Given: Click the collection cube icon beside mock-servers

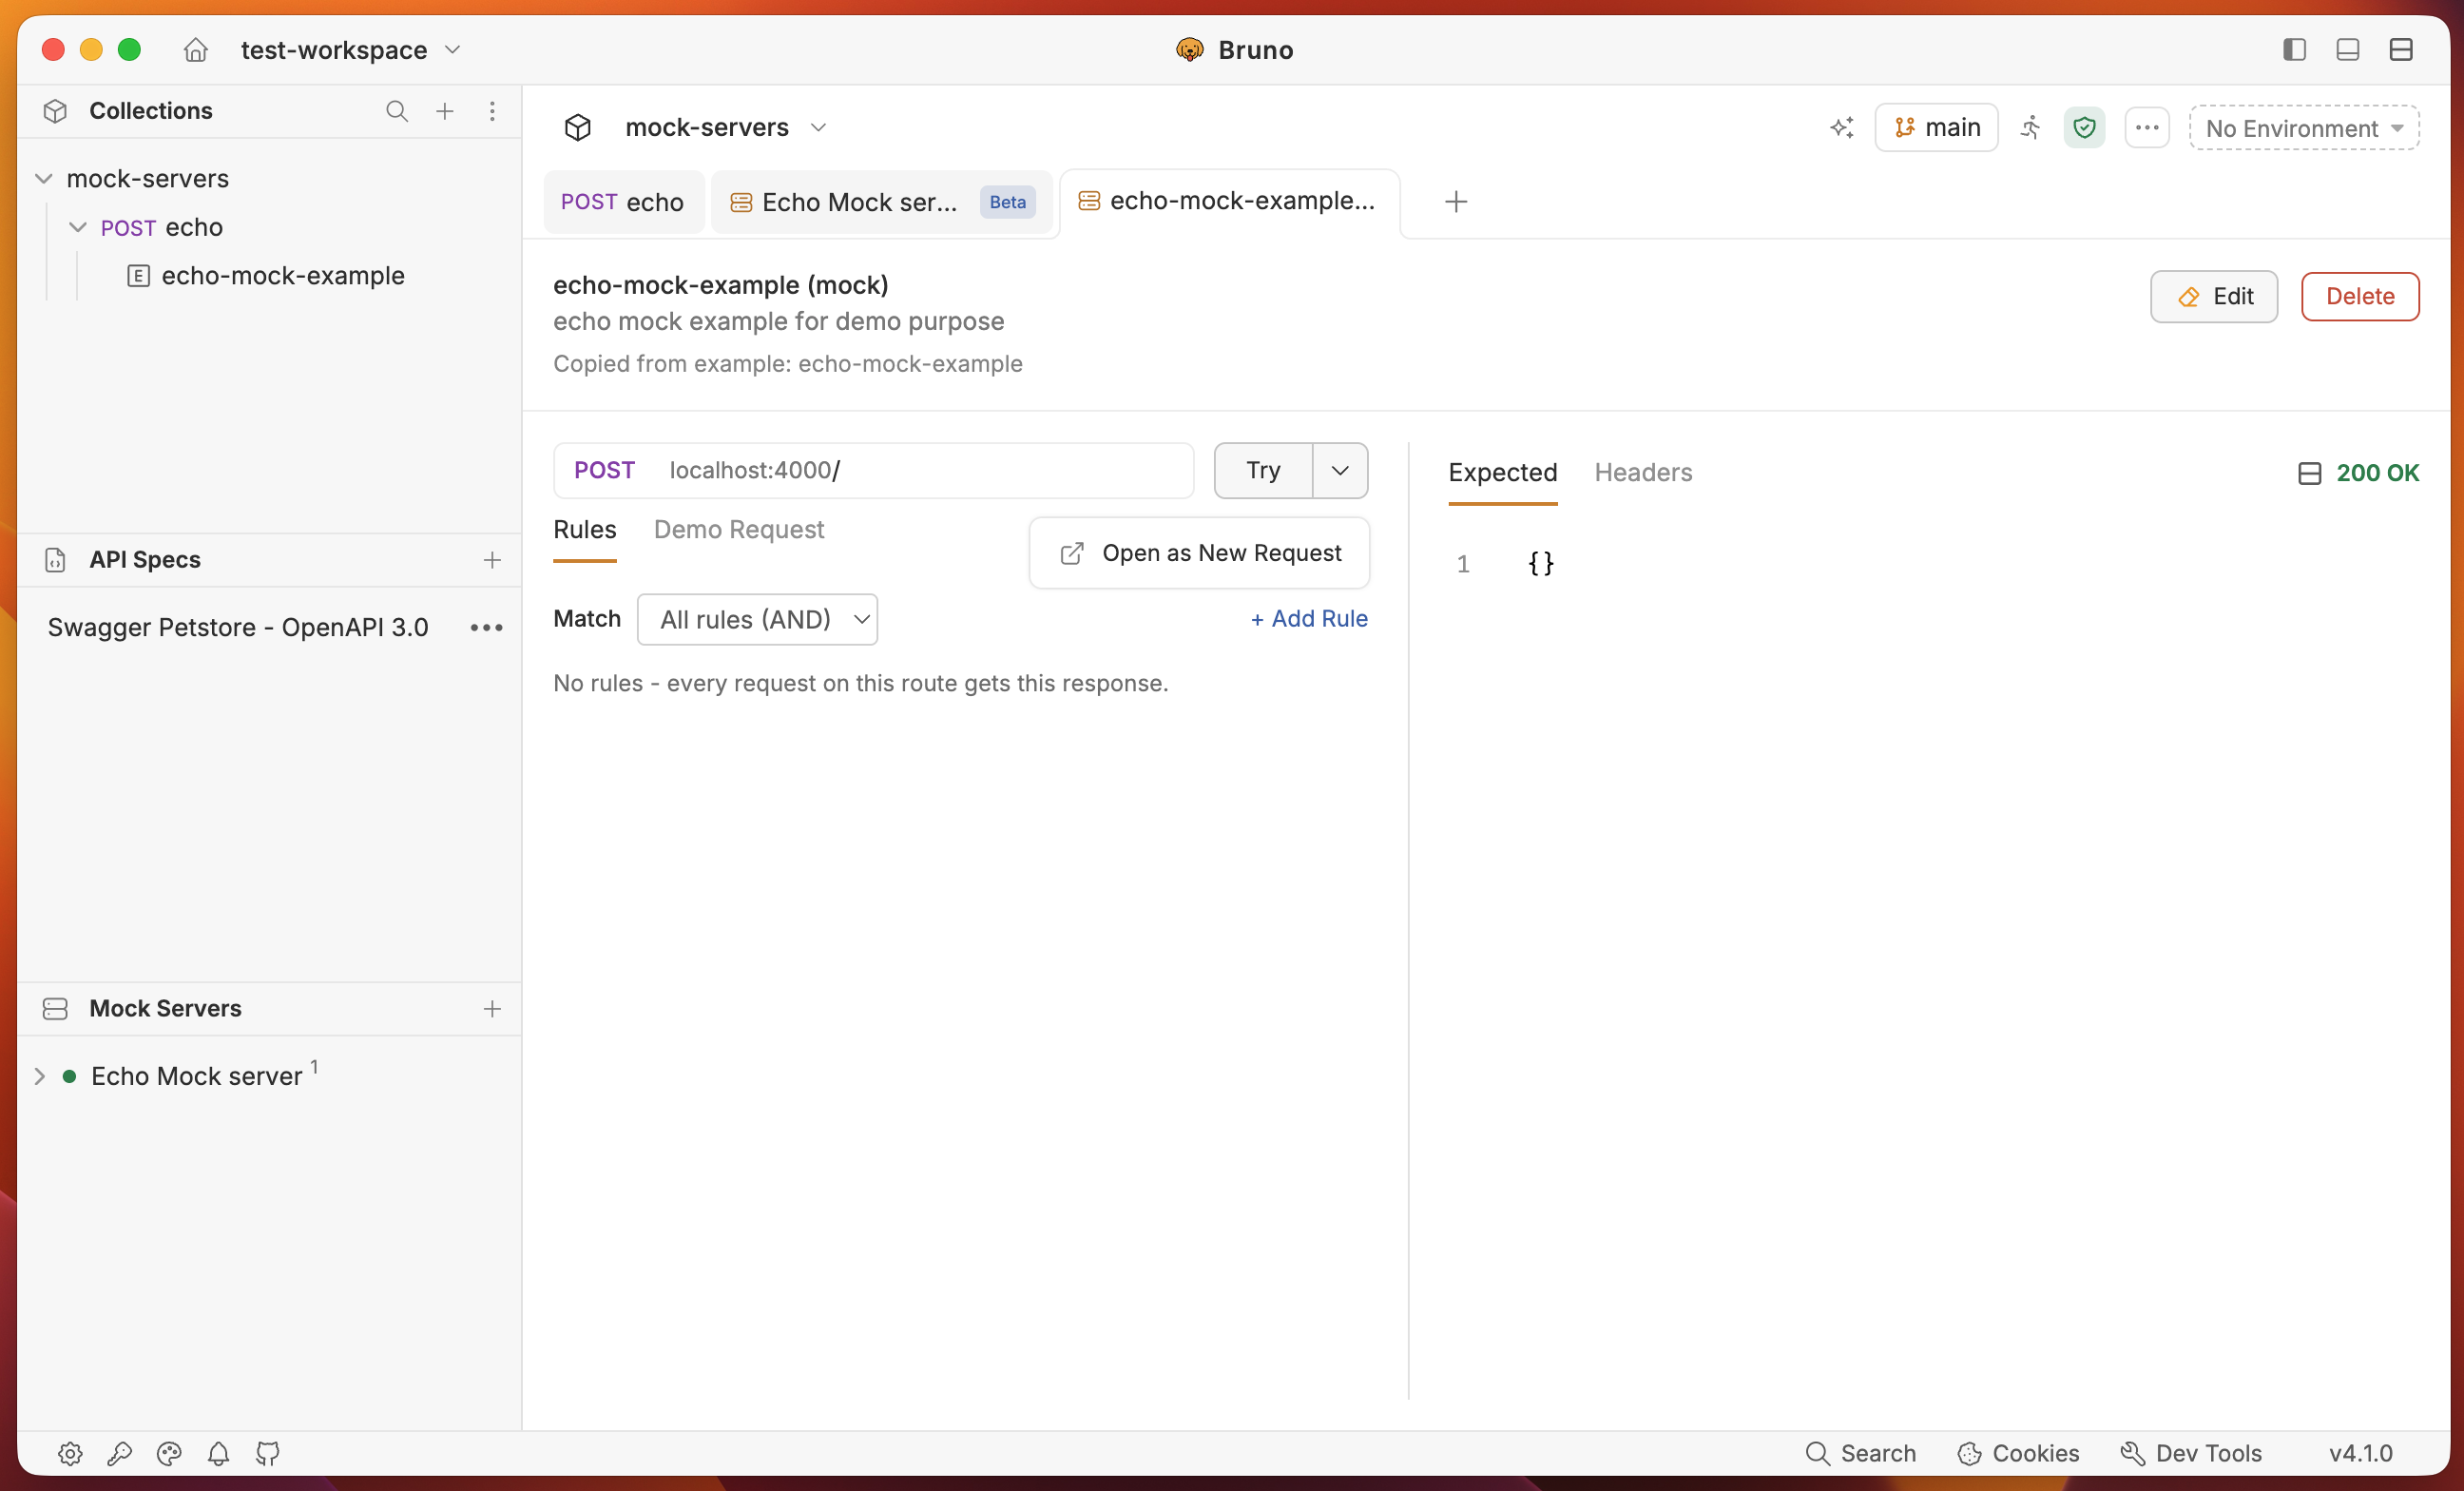Looking at the screenshot, I should point(578,128).
